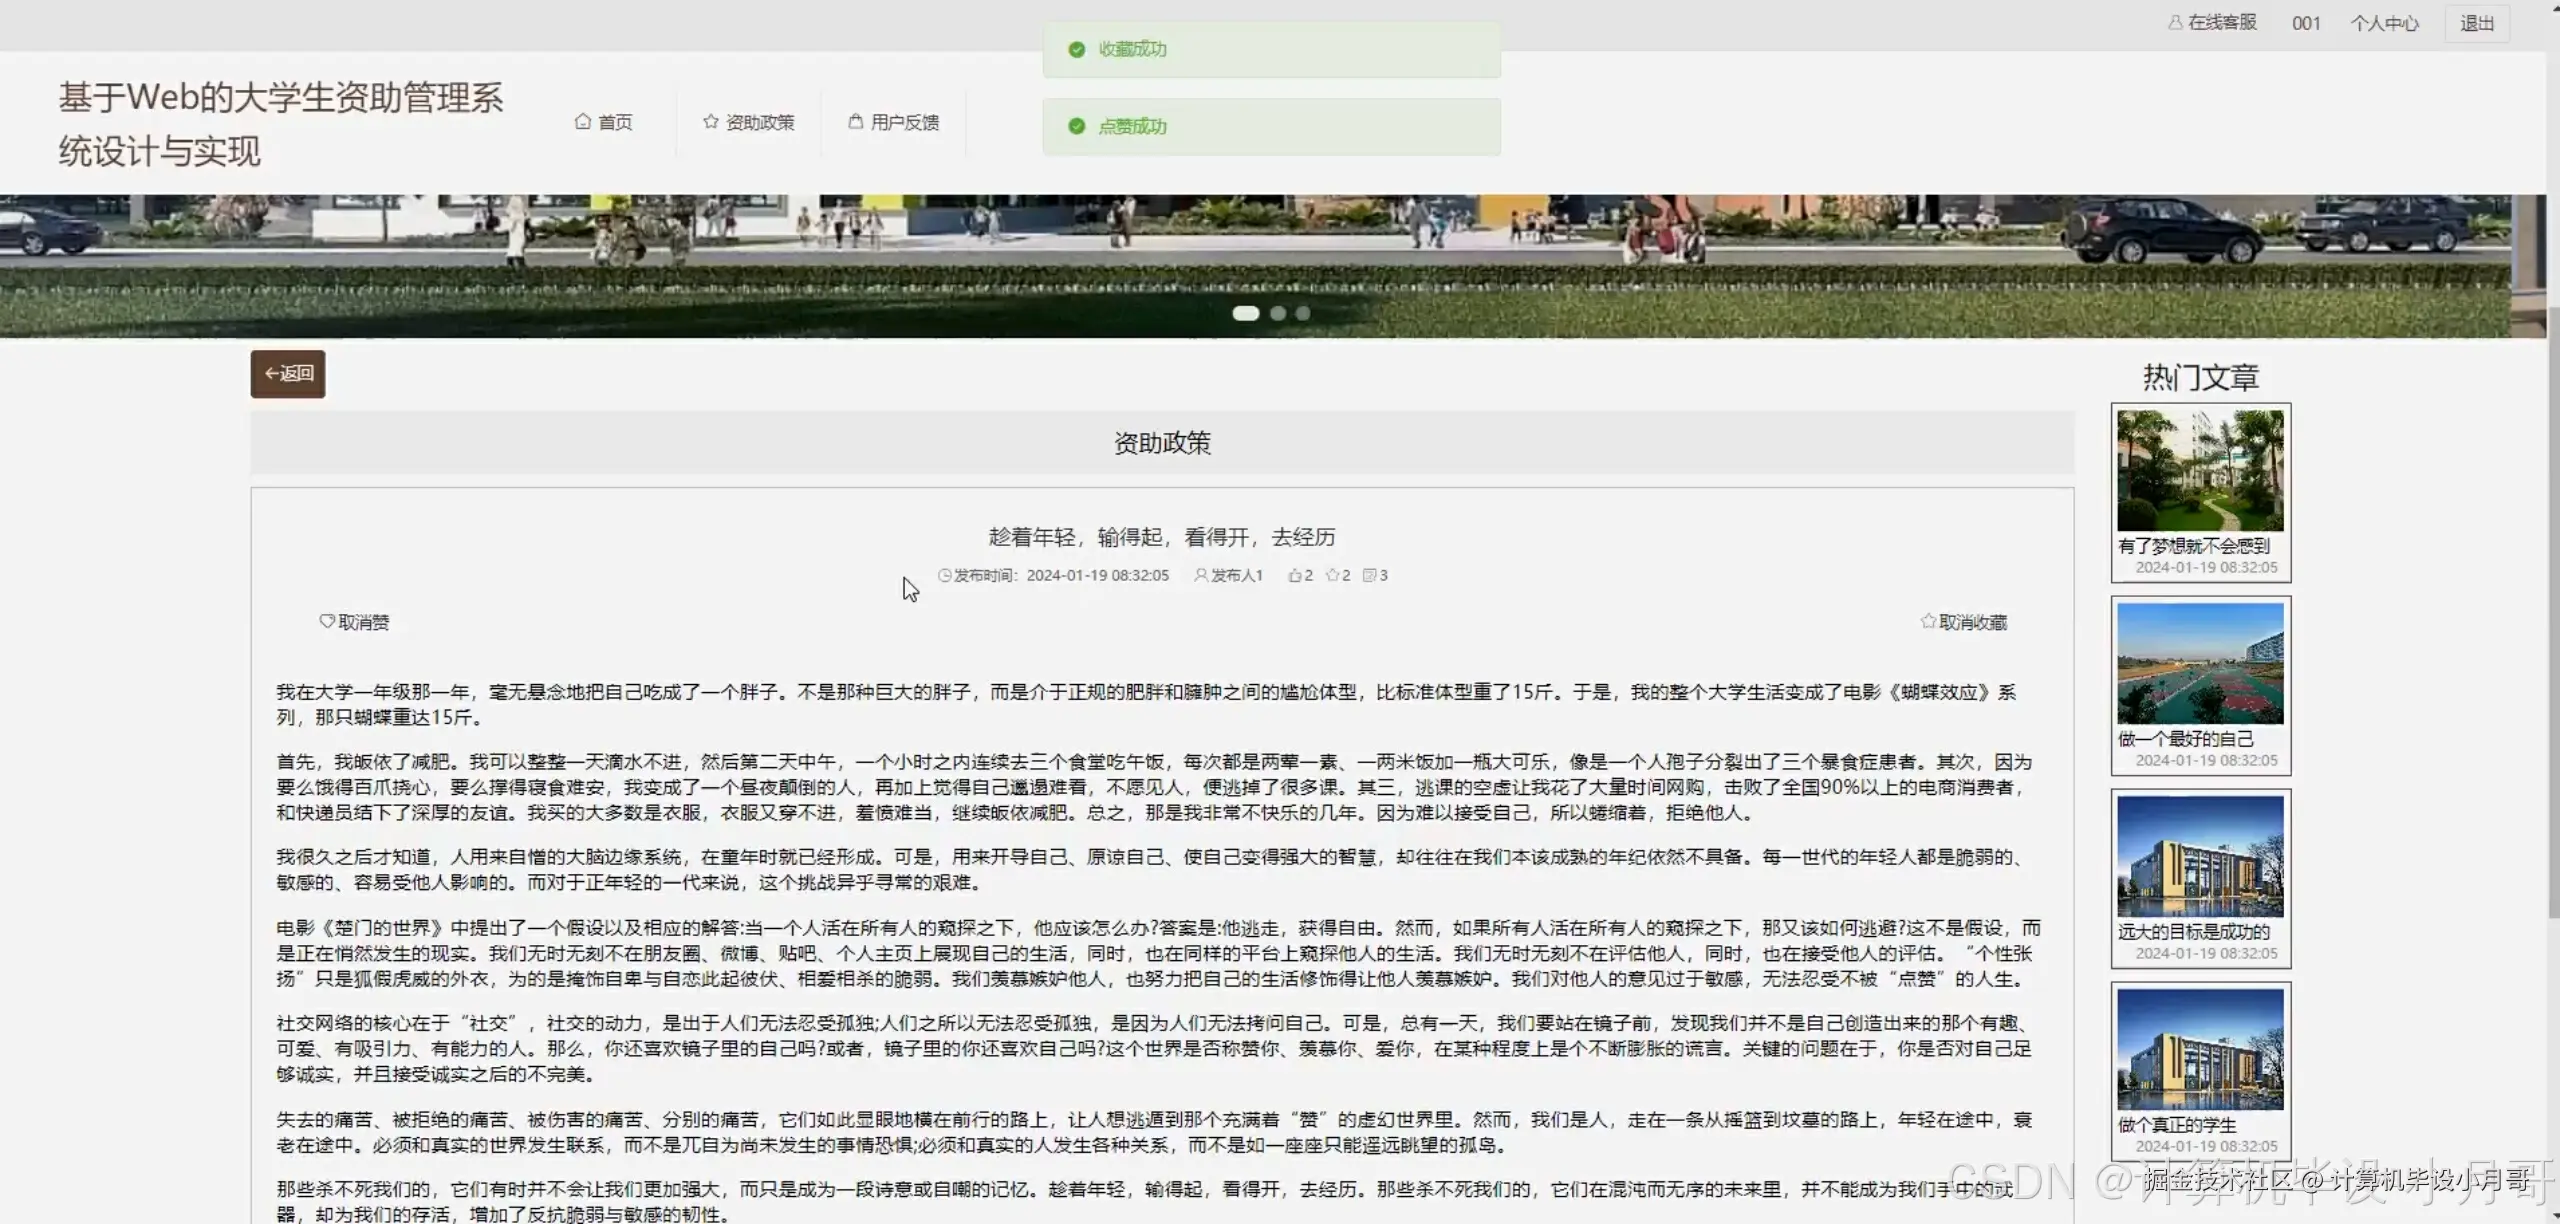Select the first carousel indicator dot
Viewport: 2560px width, 1224px height.
(1245, 313)
